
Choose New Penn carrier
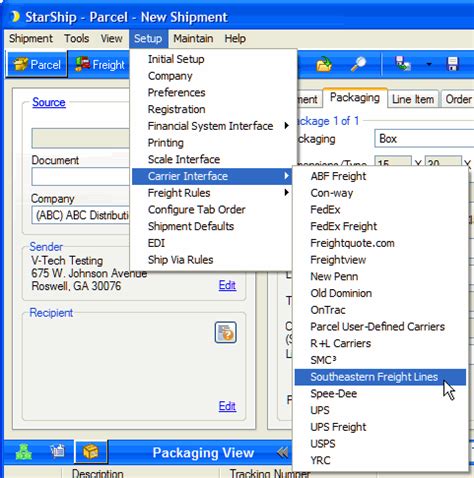[380, 276]
